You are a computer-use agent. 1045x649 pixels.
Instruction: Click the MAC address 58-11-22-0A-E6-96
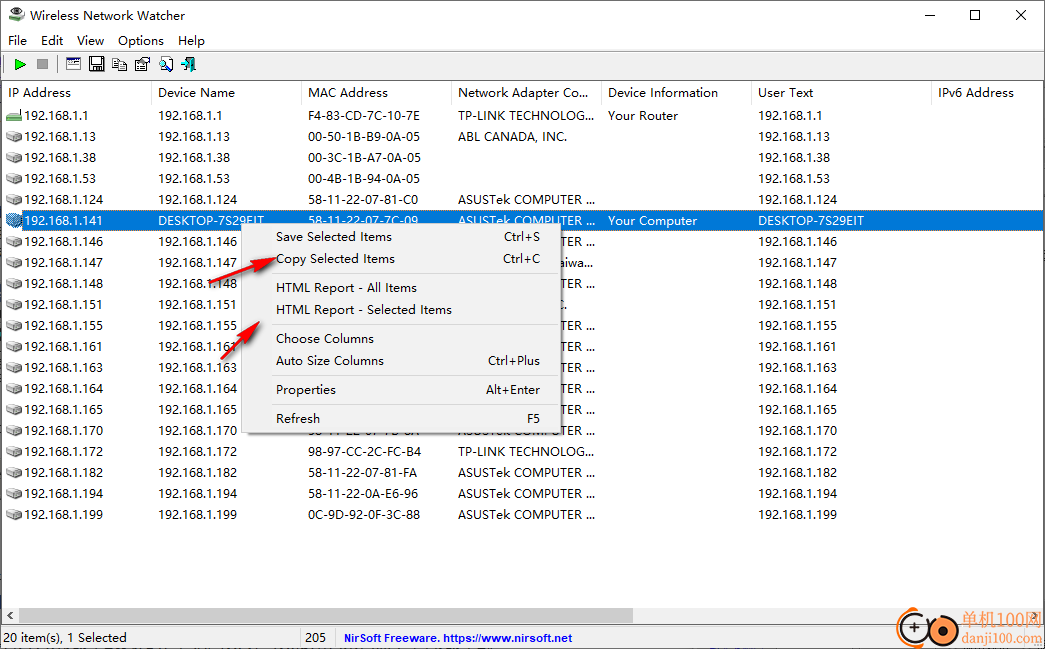[x=363, y=494]
